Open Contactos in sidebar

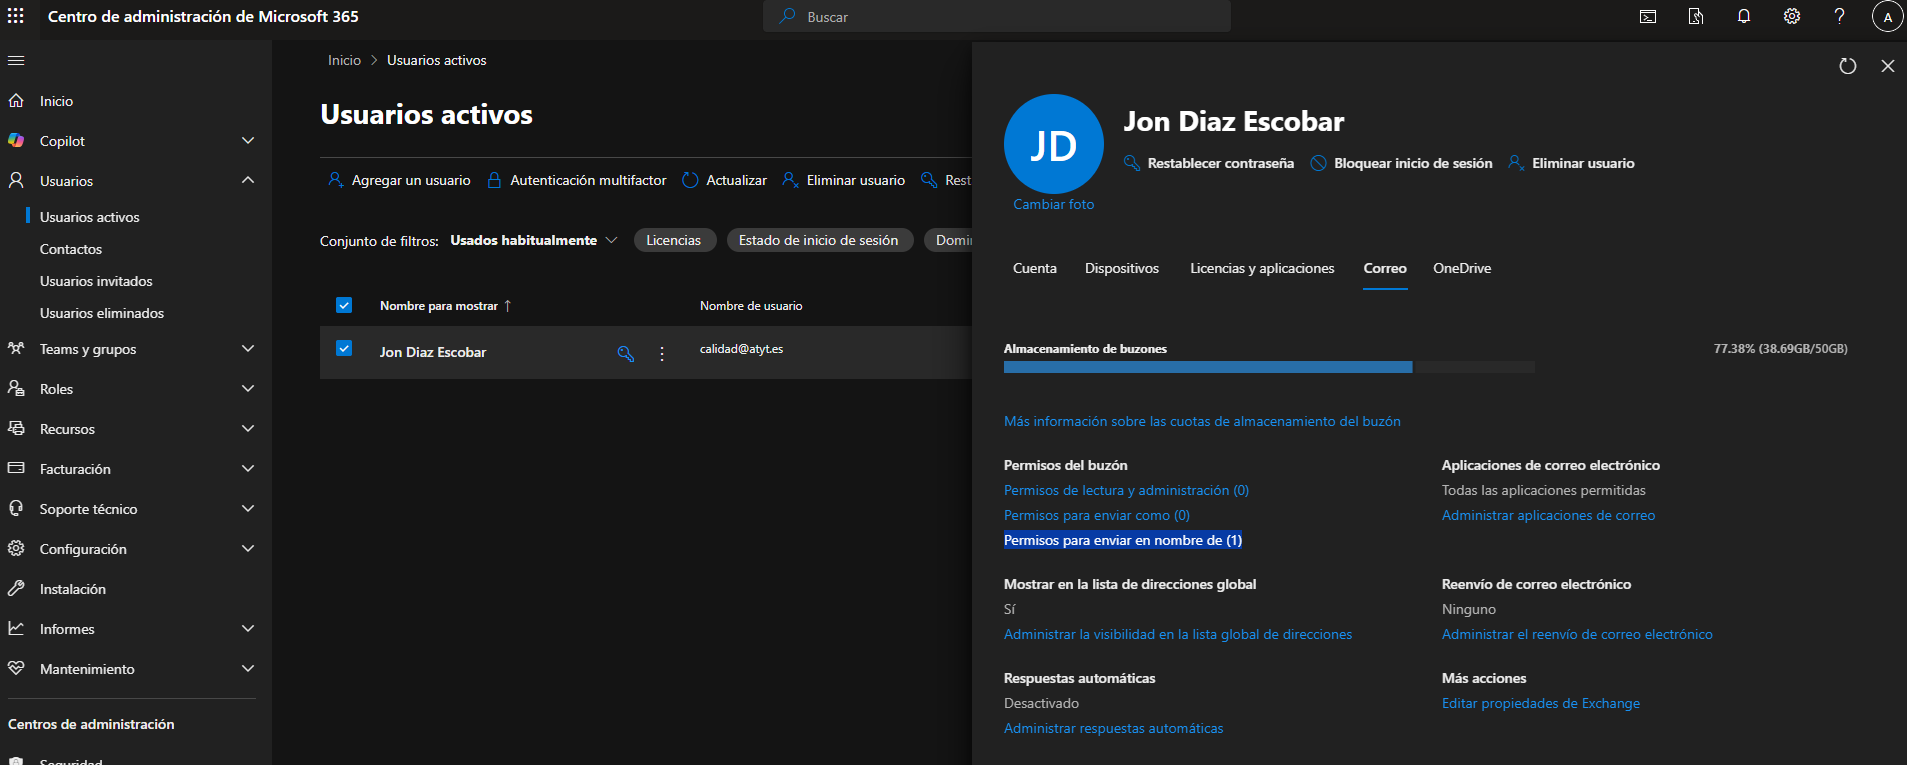click(71, 249)
